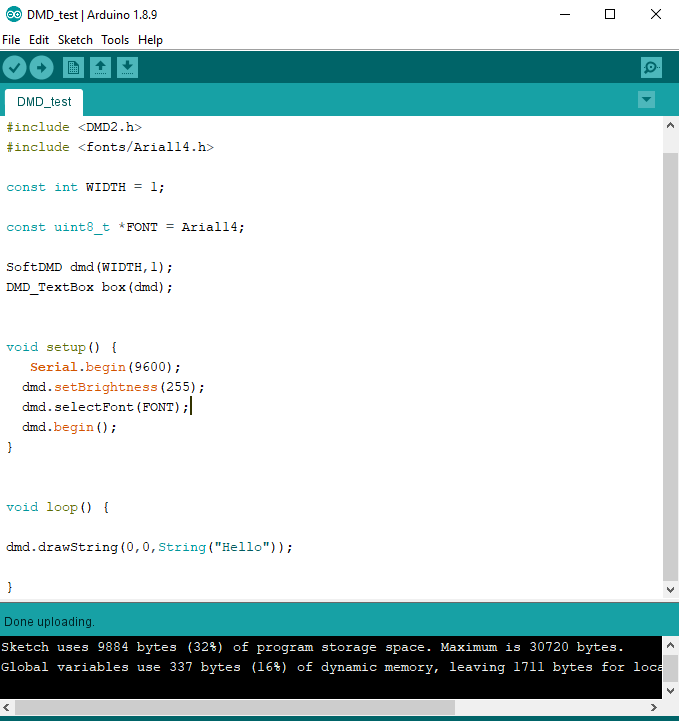Viewport: 679px width, 721px height.
Task: Open the File menu
Action: (x=11, y=40)
